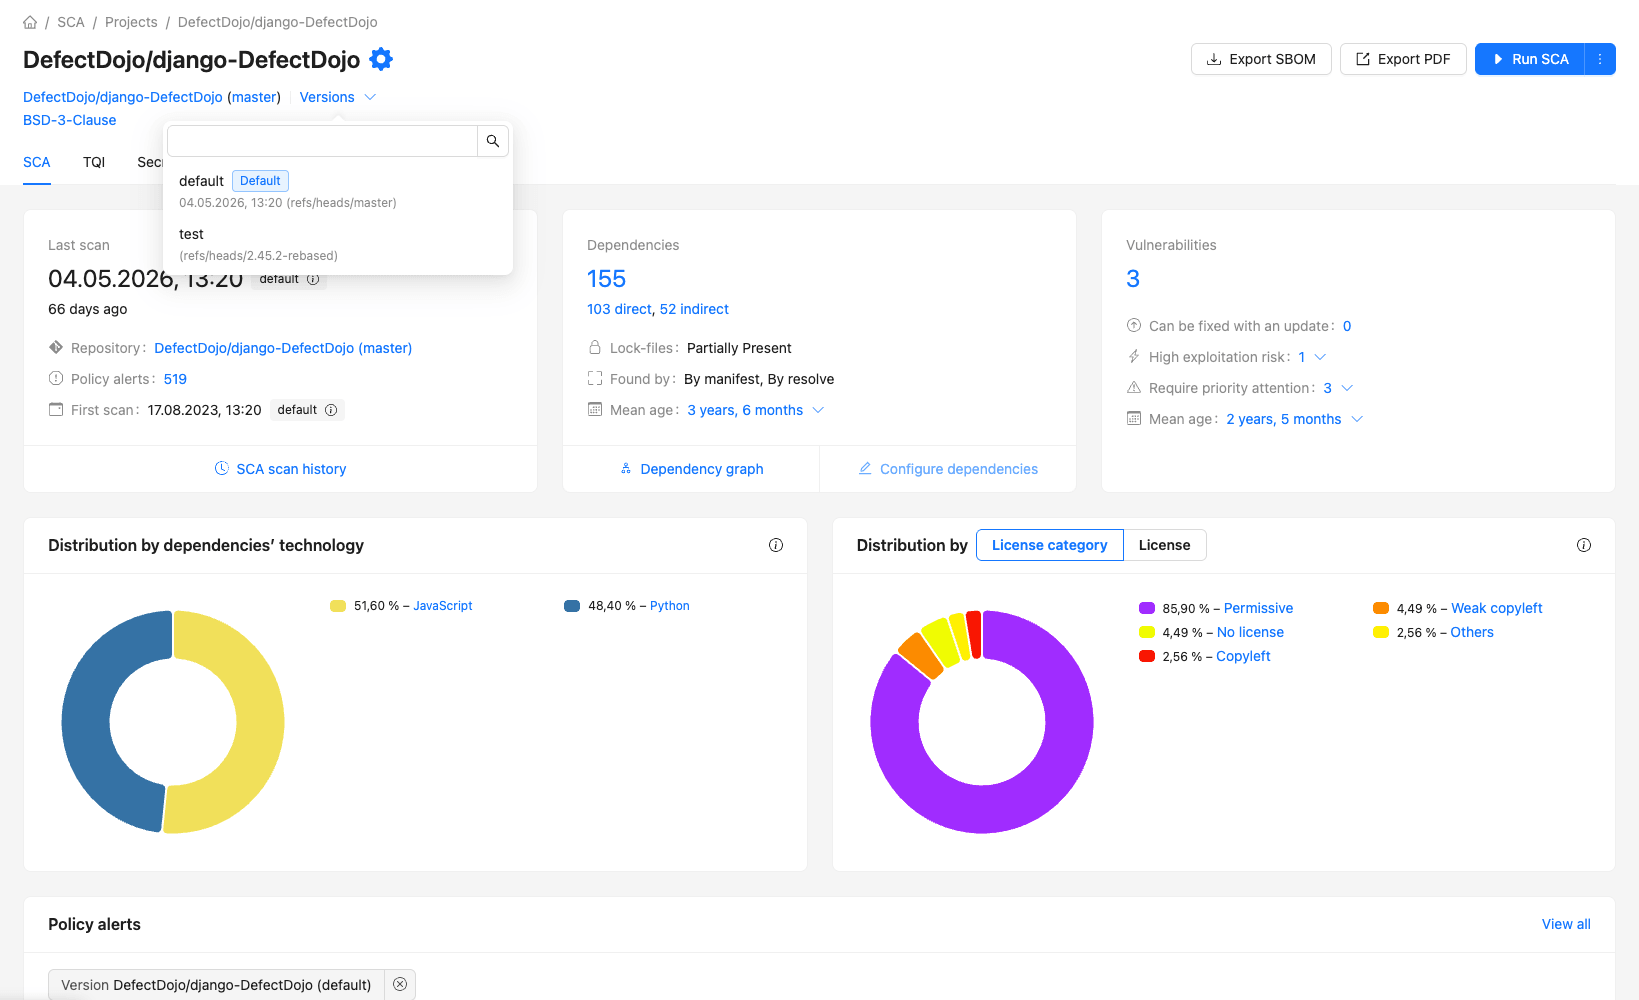1639x1000 pixels.
Task: Open Run SCA more options menu
Action: 1600,59
